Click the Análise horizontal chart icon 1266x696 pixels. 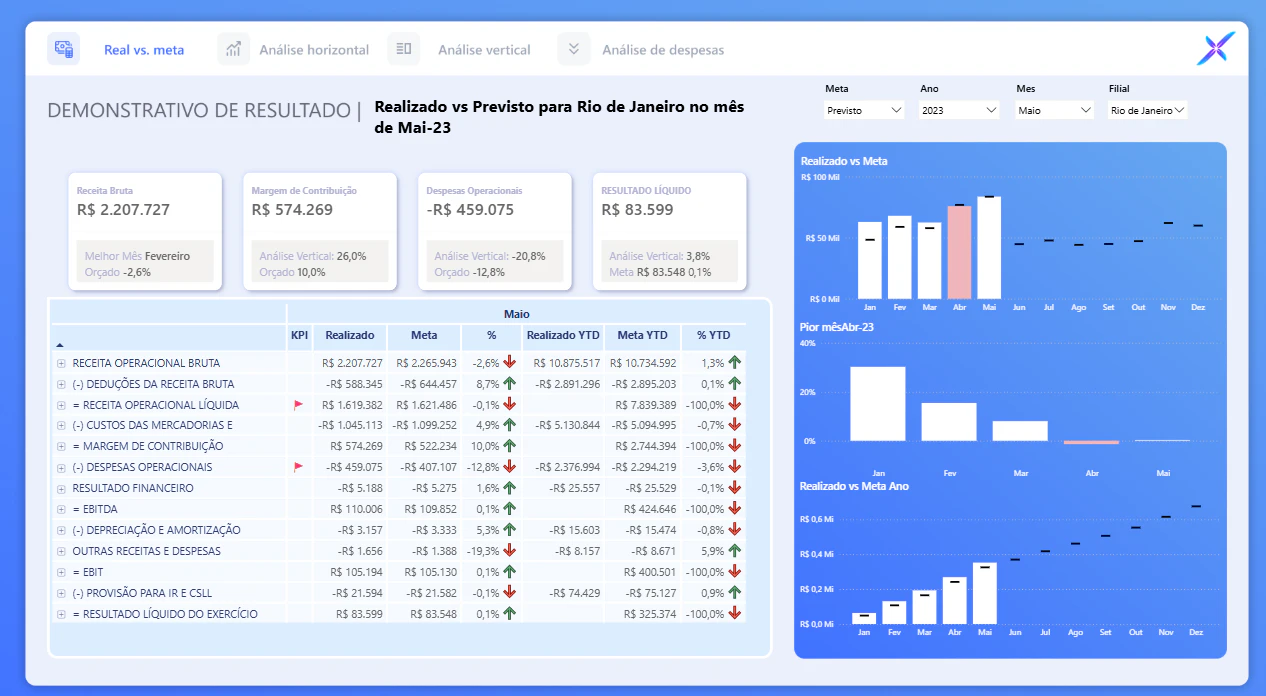pos(234,48)
